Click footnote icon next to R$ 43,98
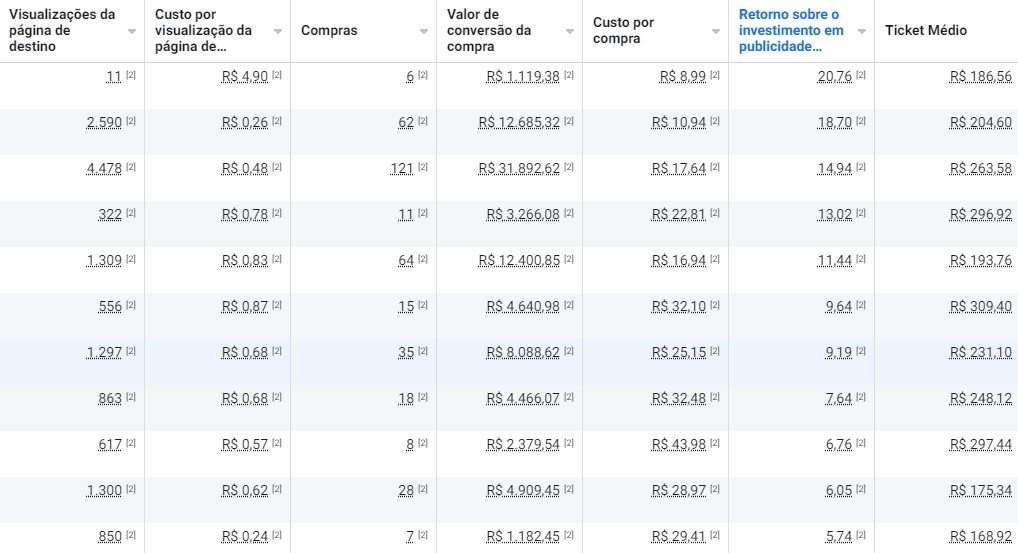The width and height of the screenshot is (1018, 553). point(715,443)
